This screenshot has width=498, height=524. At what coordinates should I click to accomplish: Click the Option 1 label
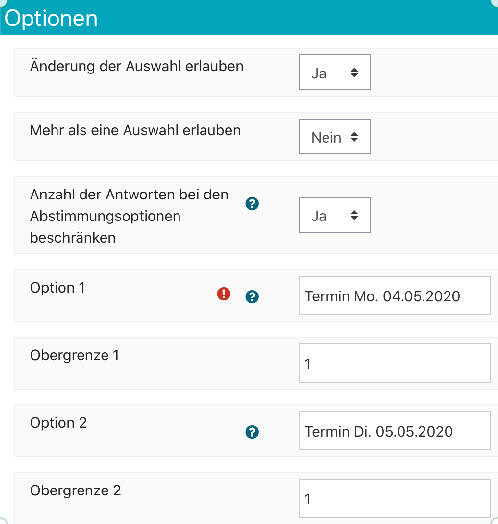[57, 288]
